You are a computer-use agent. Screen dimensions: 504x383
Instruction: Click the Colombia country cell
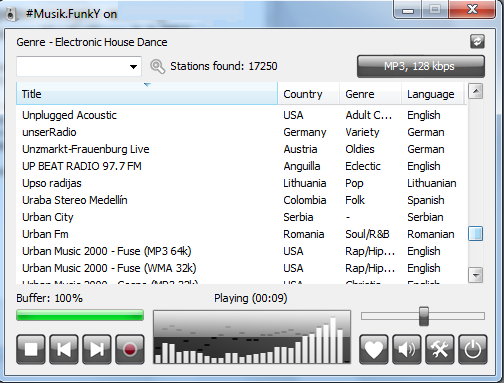pos(305,200)
